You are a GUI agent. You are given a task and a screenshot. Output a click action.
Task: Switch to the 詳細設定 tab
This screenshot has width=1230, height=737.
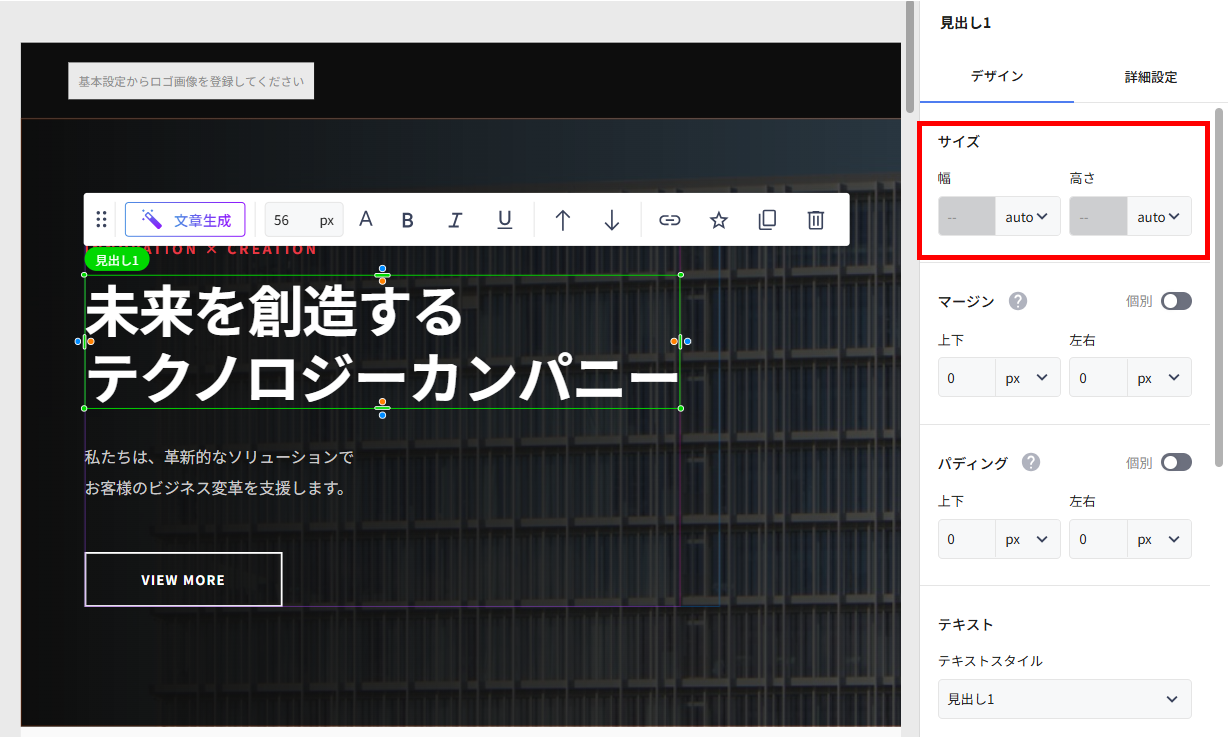point(1150,77)
